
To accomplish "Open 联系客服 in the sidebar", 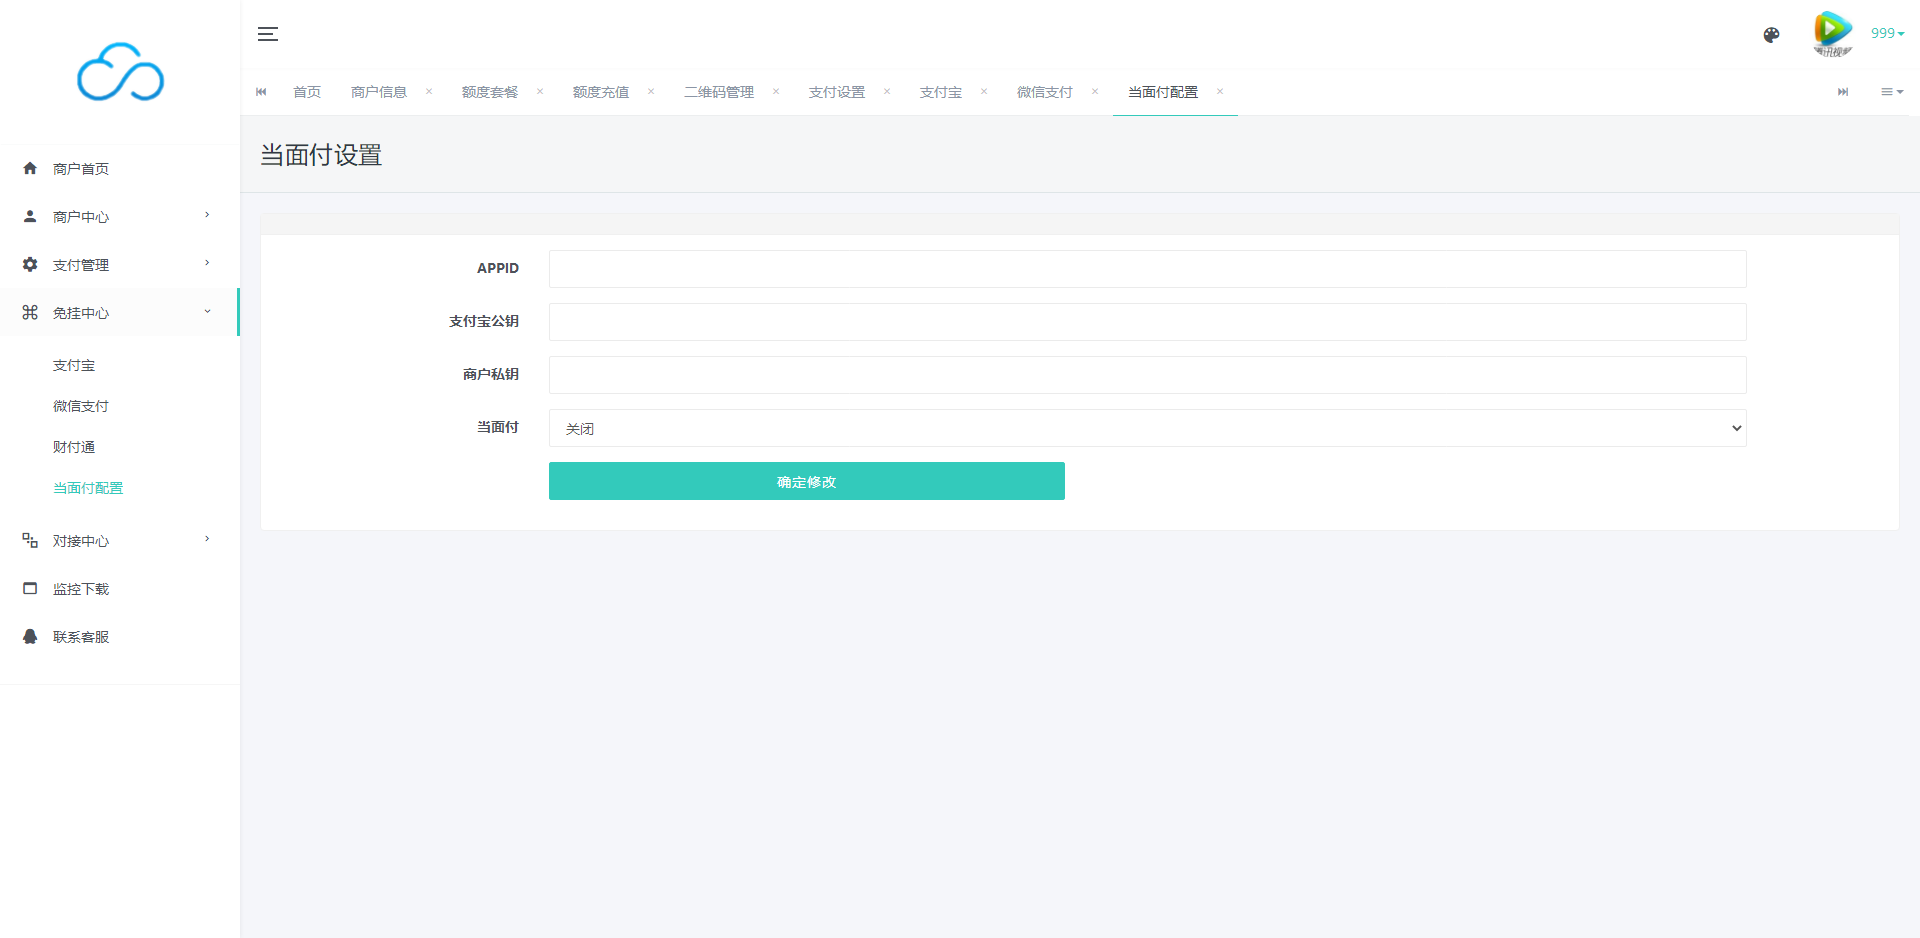I will pos(81,637).
